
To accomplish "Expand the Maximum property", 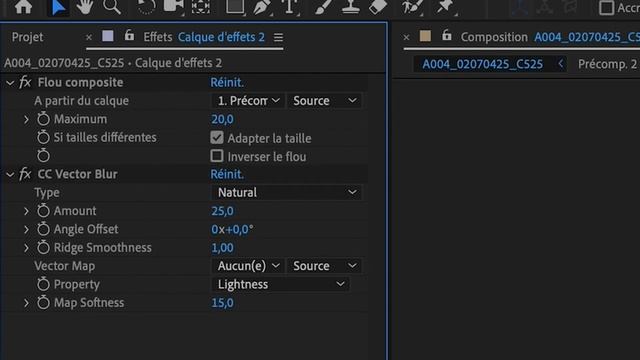I will (27, 120).
